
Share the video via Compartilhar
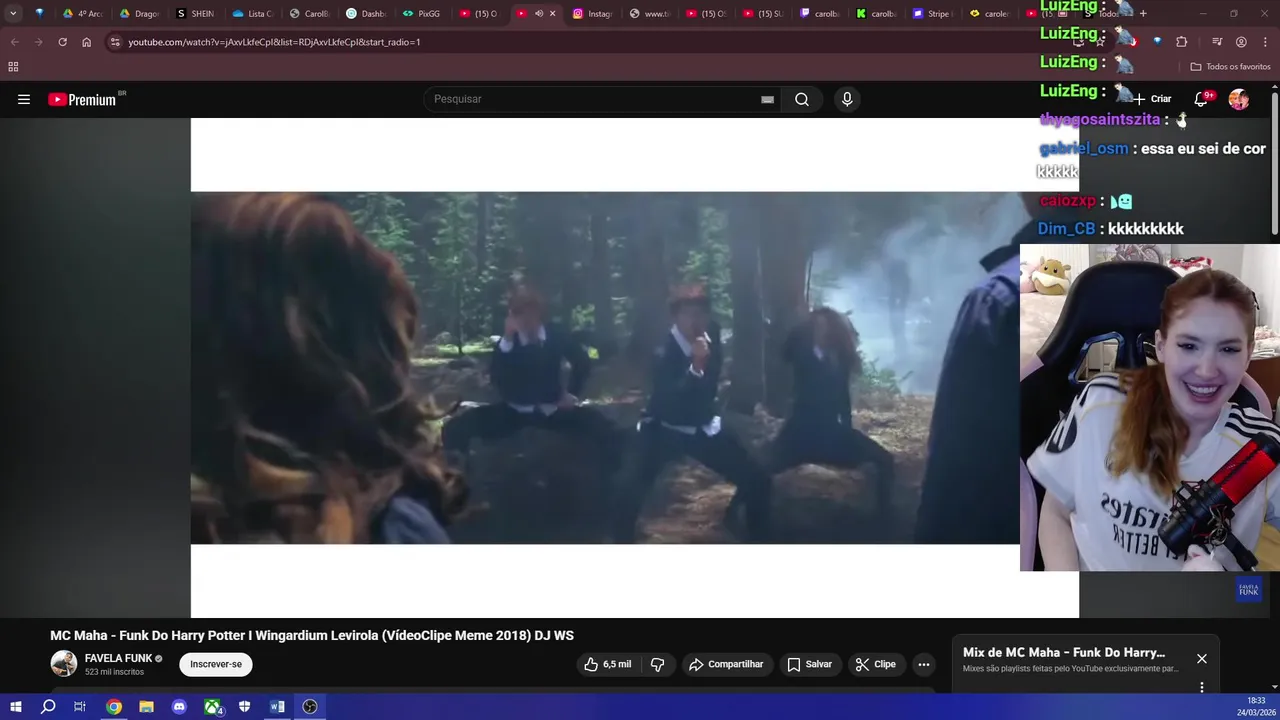coord(726,664)
